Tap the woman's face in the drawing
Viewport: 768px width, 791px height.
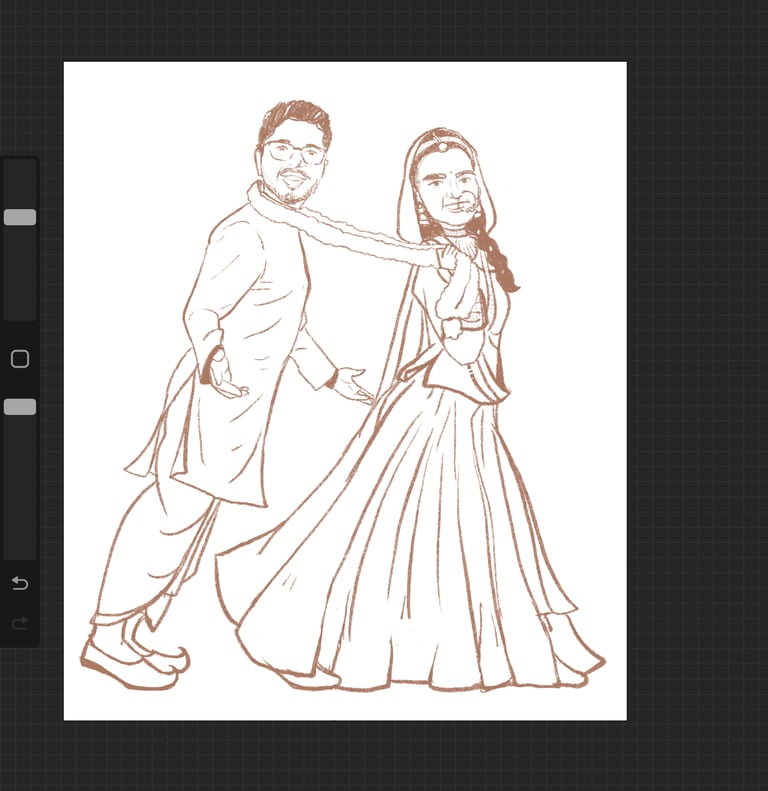pyautogui.click(x=447, y=190)
